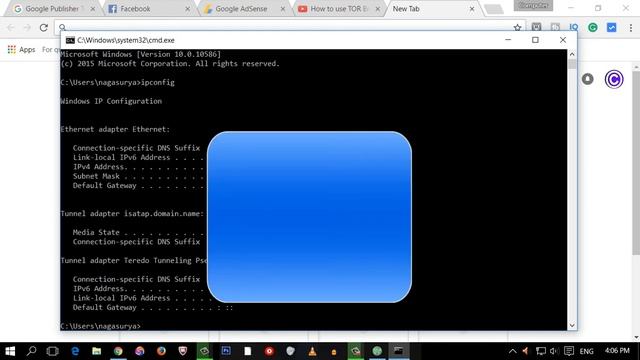Minimize the cmd.exe window
Image resolution: width=640 pixels, height=360 pixels.
[x=508, y=40]
